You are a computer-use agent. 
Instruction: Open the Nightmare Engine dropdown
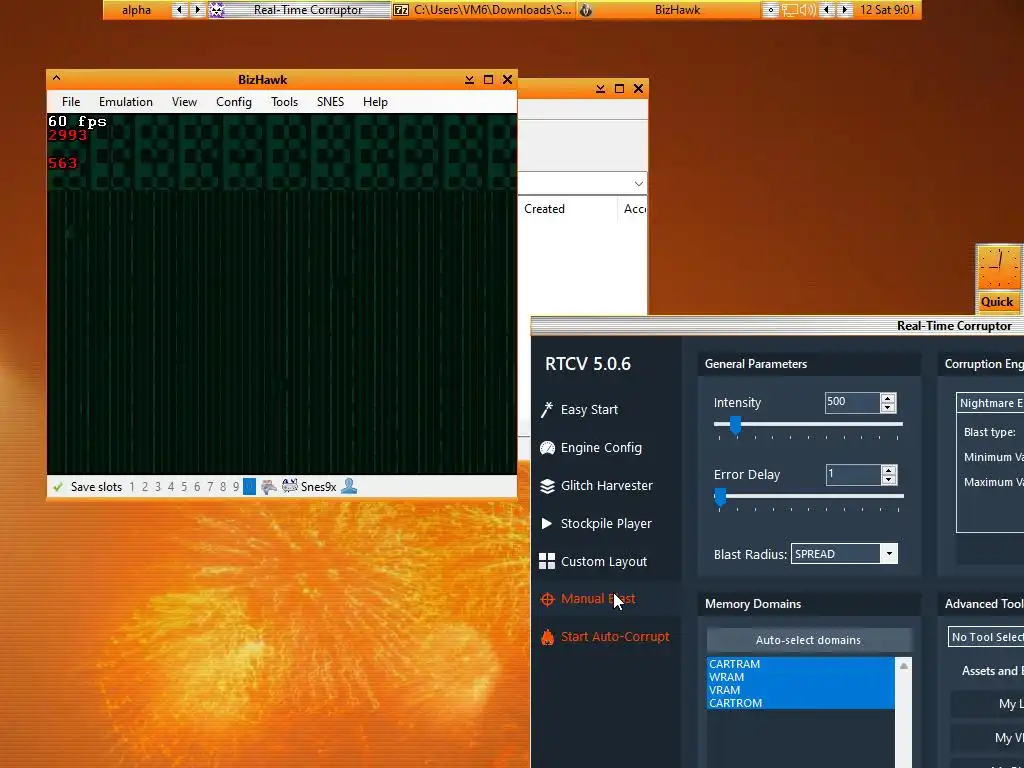point(990,403)
